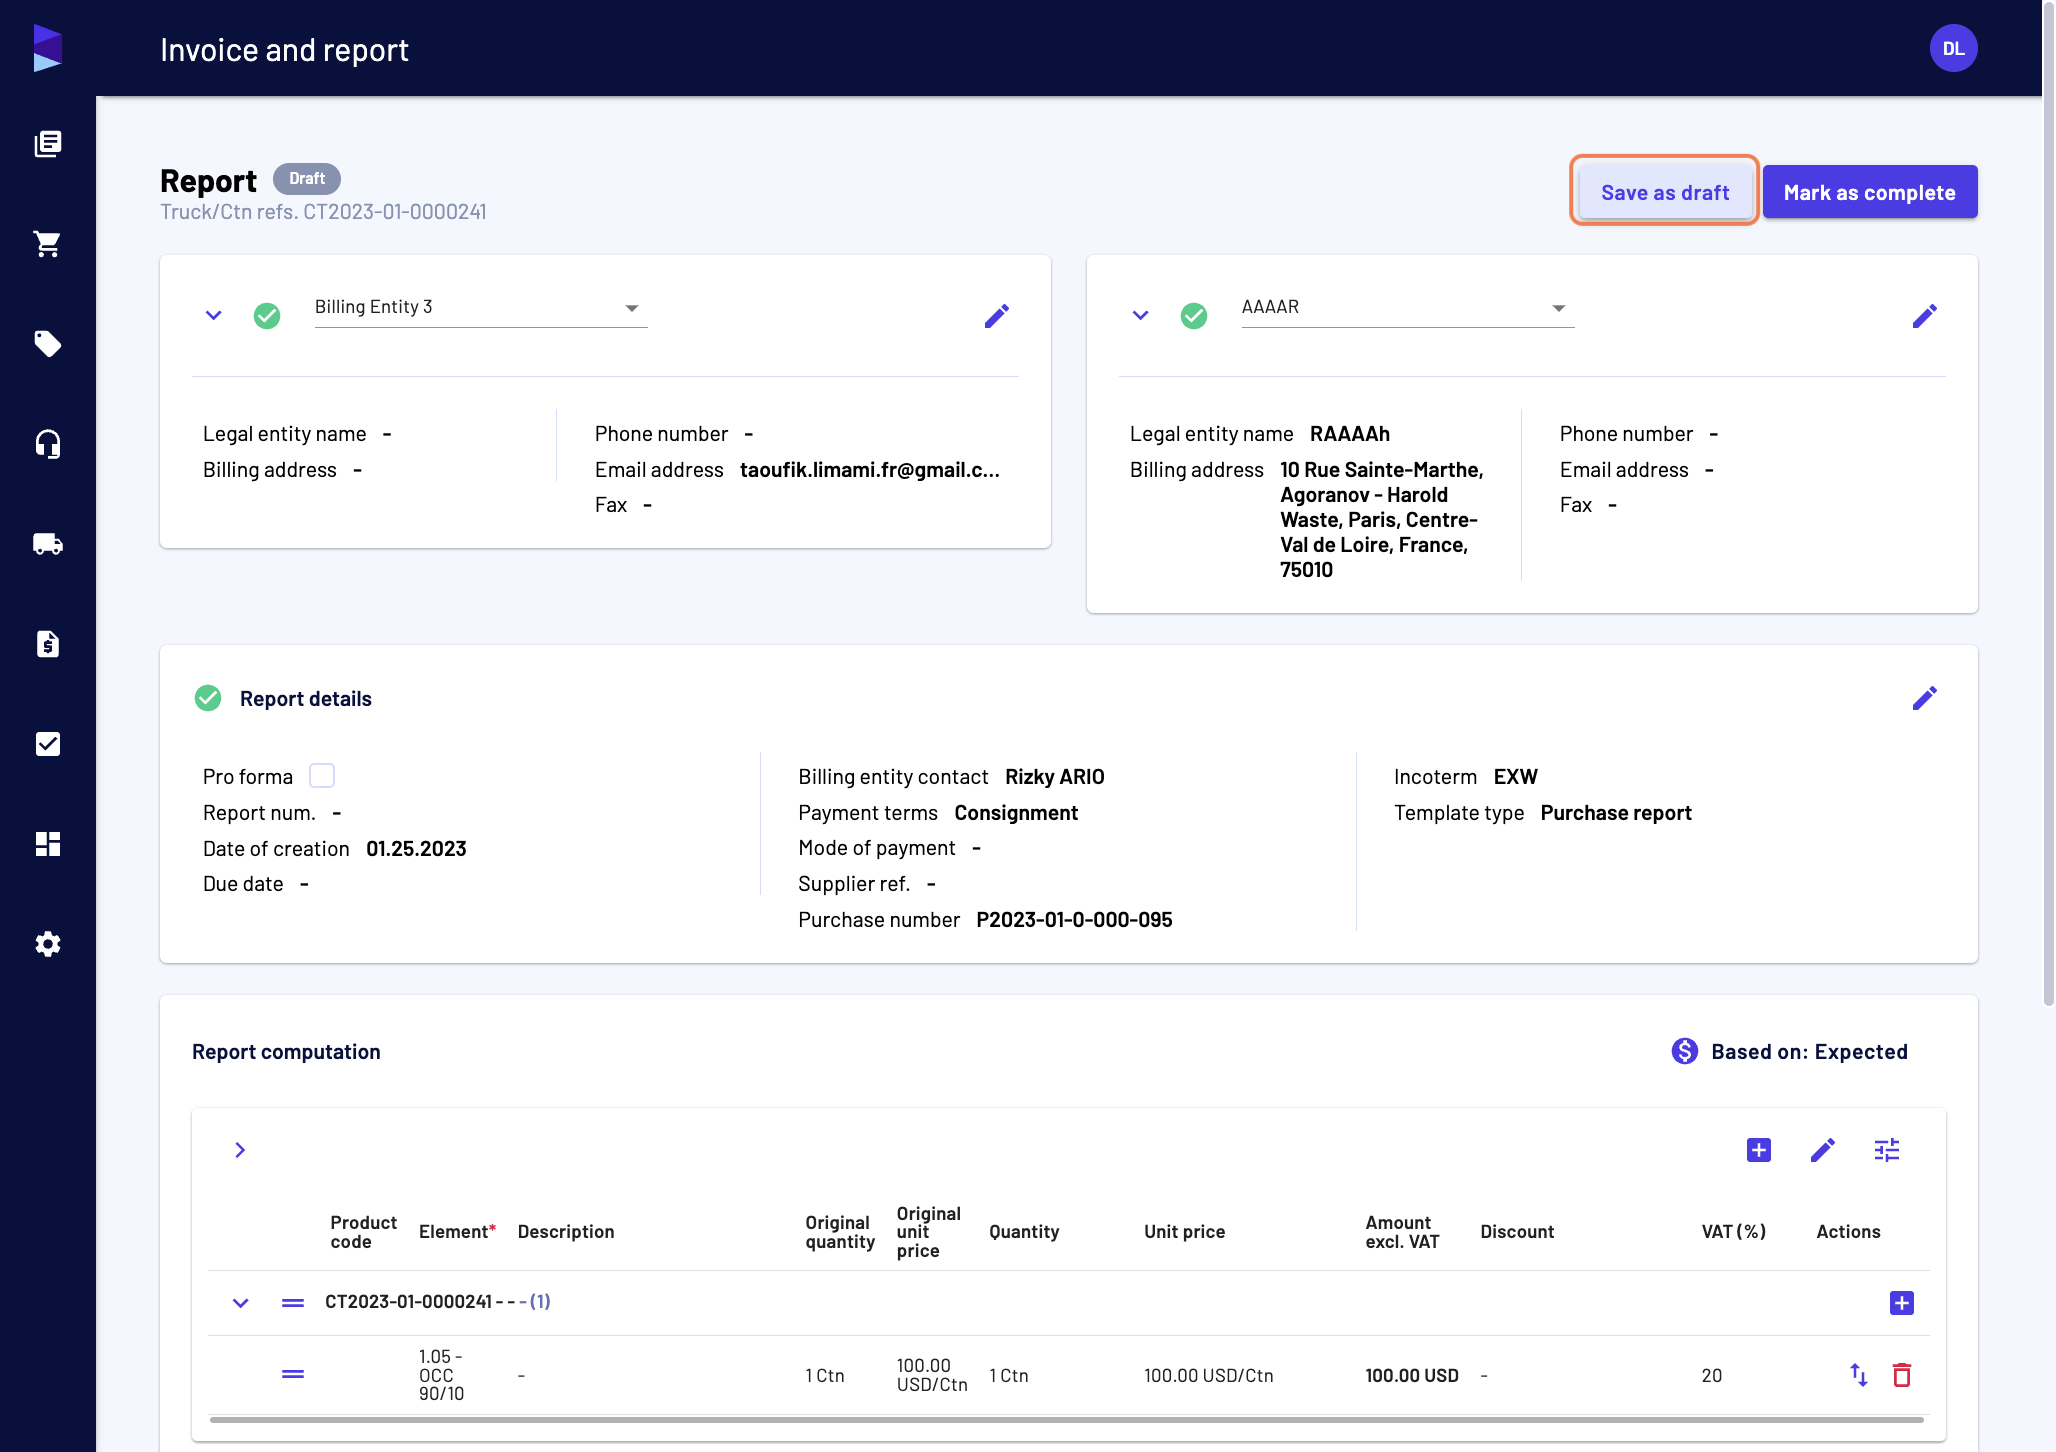Click the purchase number P2023-01-0-000-095
2056x1452 pixels.
(1074, 920)
